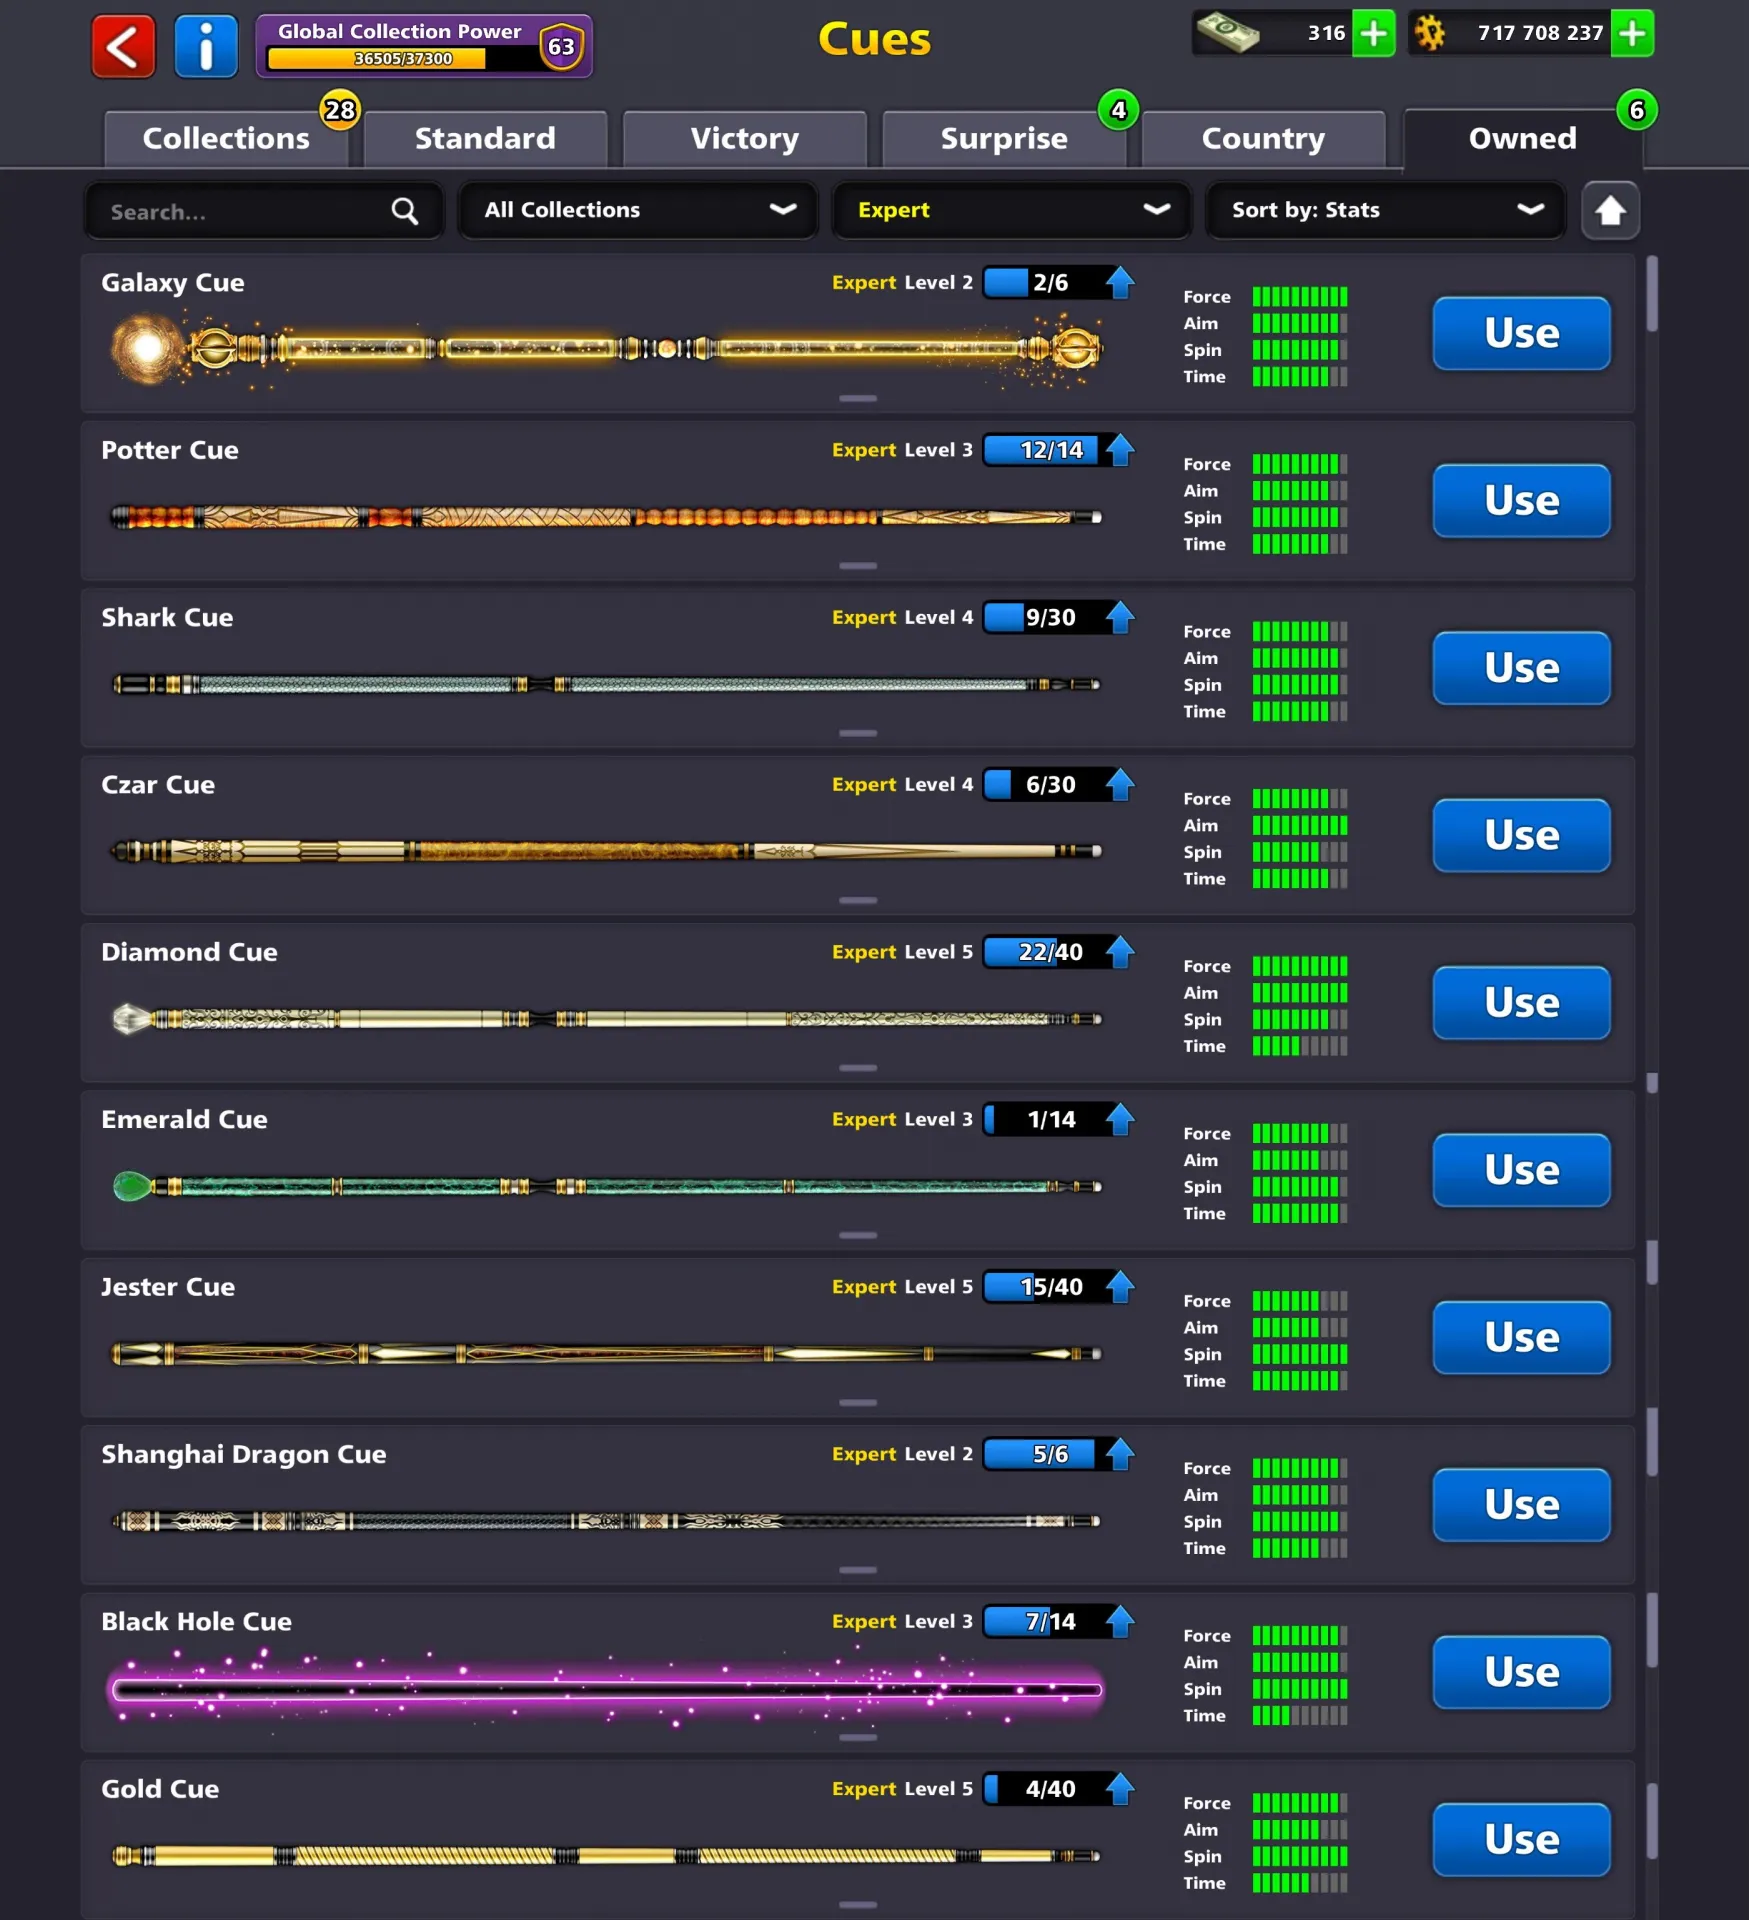The height and width of the screenshot is (1920, 1749).
Task: Click Global Collection Power progress bar
Action: pos(400,59)
